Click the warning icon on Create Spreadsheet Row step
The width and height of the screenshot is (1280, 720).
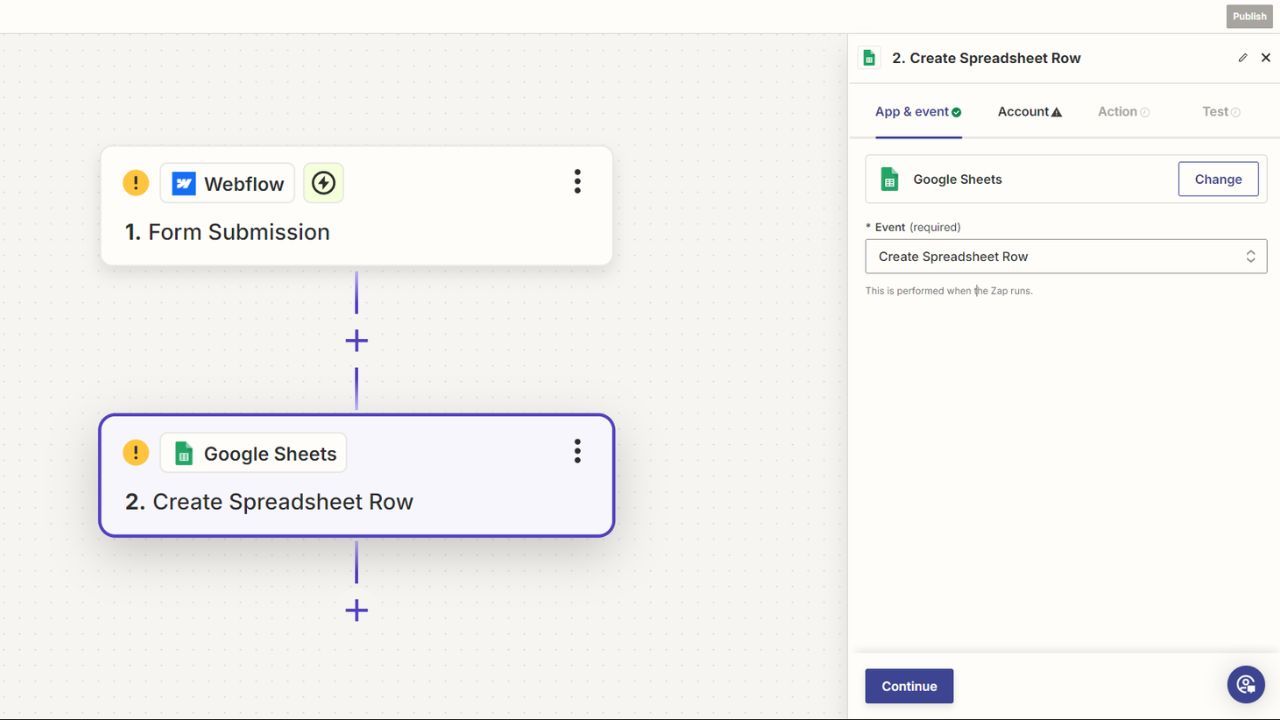[136, 452]
